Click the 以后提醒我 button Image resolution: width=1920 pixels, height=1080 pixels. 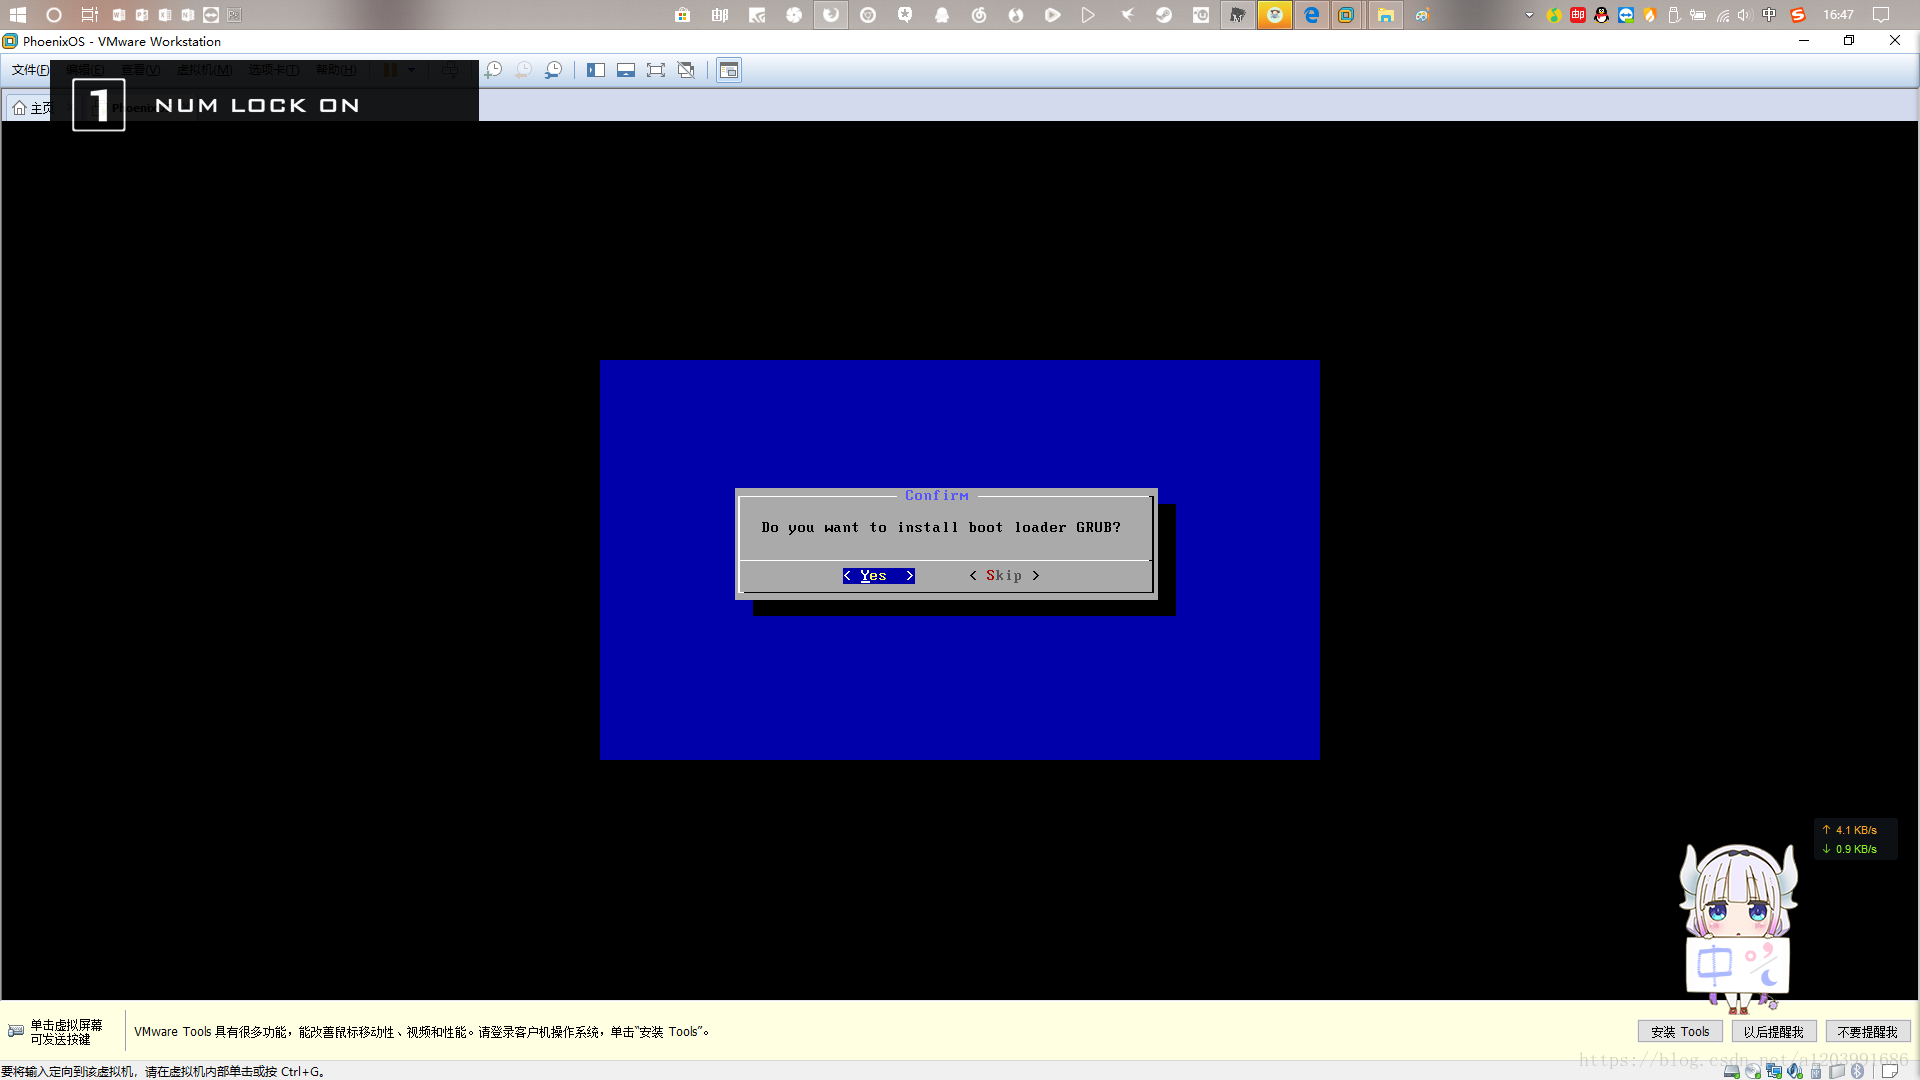point(1773,1032)
